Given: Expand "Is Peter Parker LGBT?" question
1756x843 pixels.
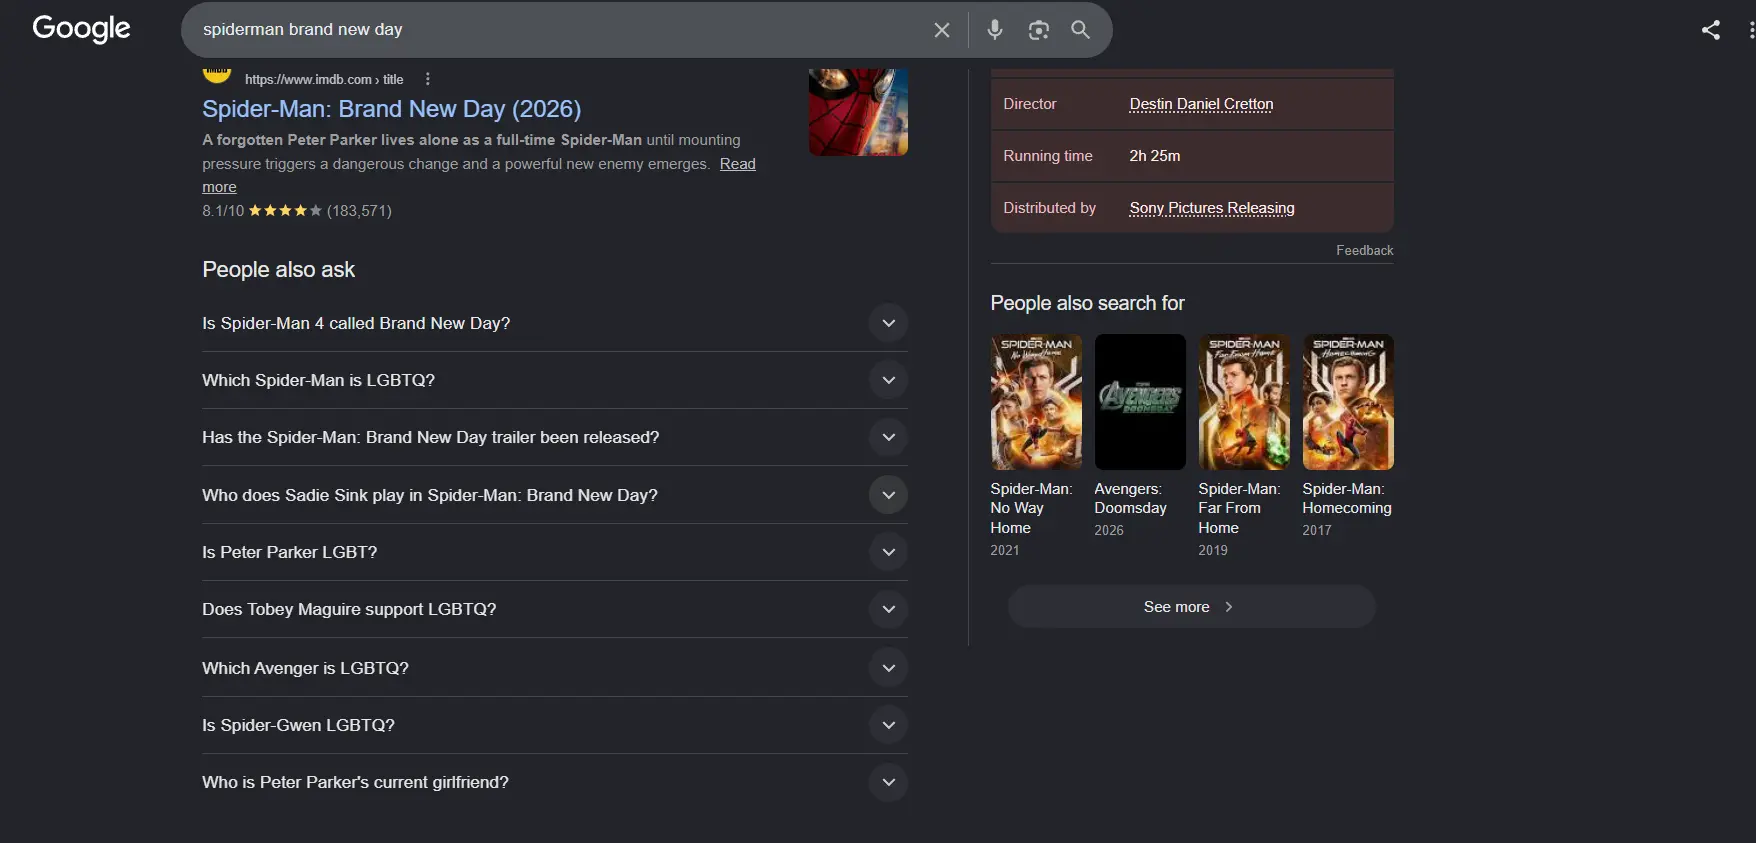Looking at the screenshot, I should 555,552.
